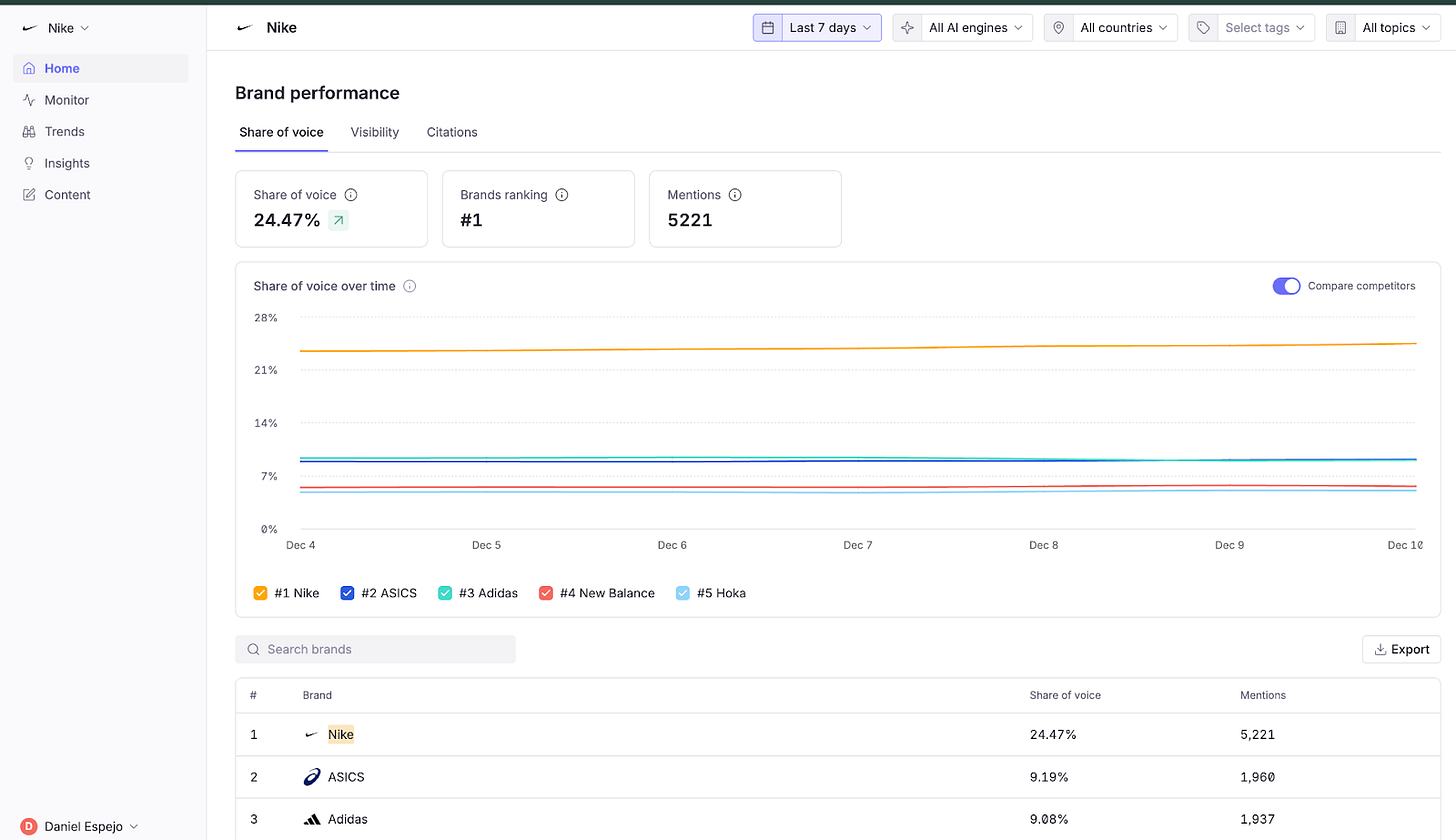The height and width of the screenshot is (840, 1456).
Task: Click the Home icon in sidebar
Action: pyautogui.click(x=28, y=69)
